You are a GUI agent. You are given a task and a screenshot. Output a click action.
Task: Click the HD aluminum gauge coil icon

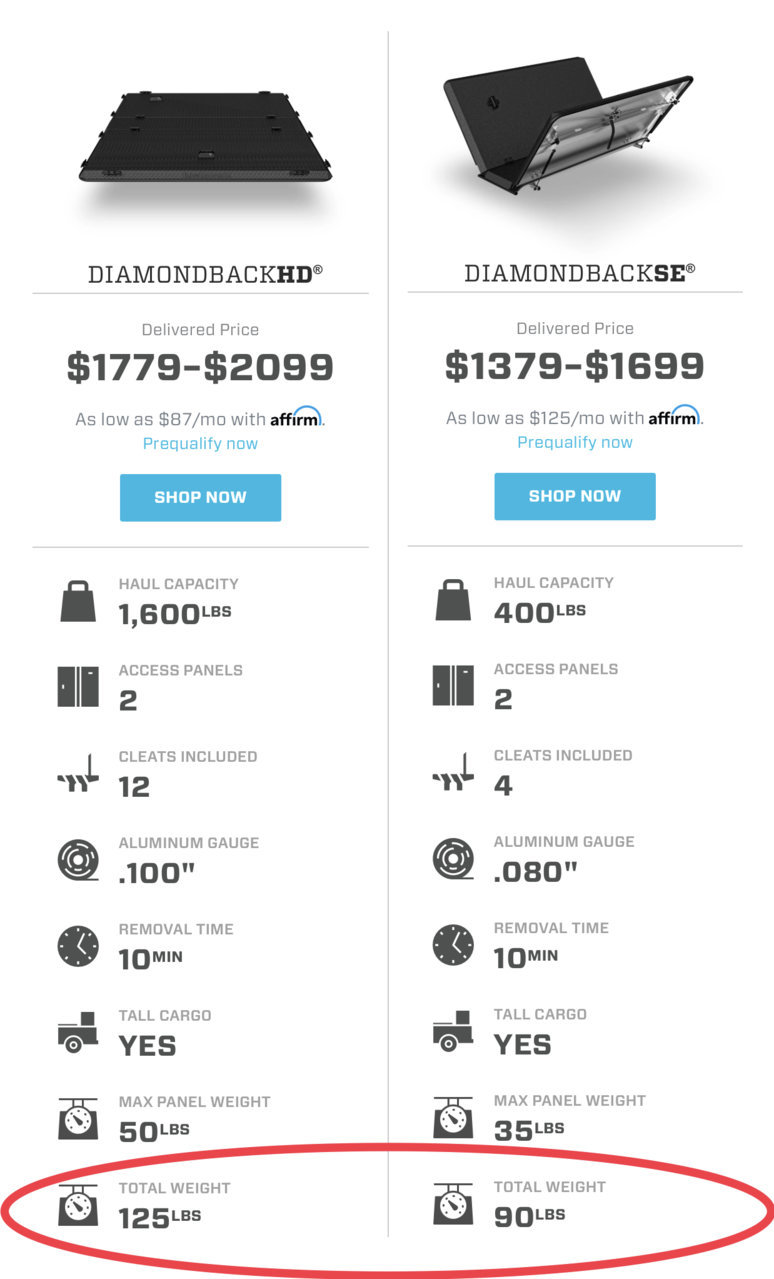(78, 860)
